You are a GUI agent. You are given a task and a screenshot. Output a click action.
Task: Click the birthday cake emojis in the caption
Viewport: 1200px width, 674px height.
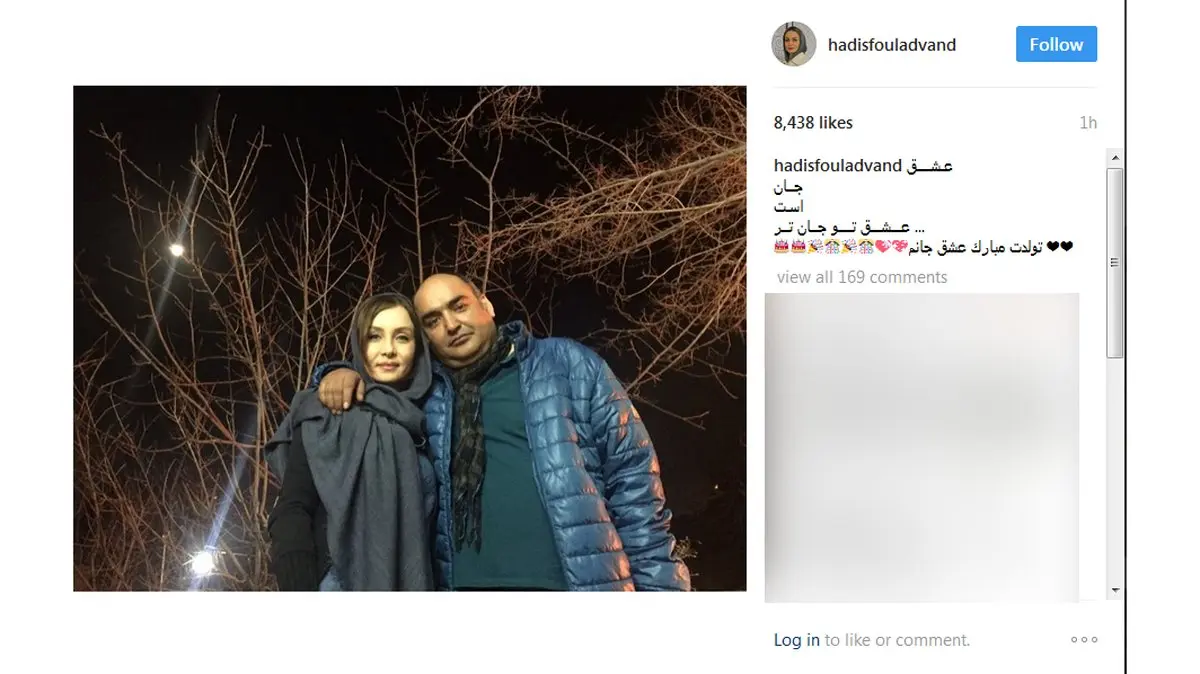(790, 247)
